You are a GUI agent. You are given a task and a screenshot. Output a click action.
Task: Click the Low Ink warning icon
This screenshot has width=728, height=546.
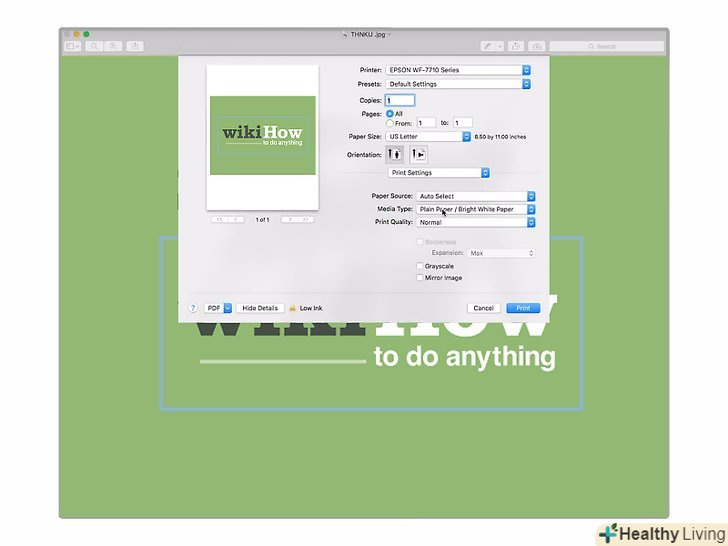292,308
